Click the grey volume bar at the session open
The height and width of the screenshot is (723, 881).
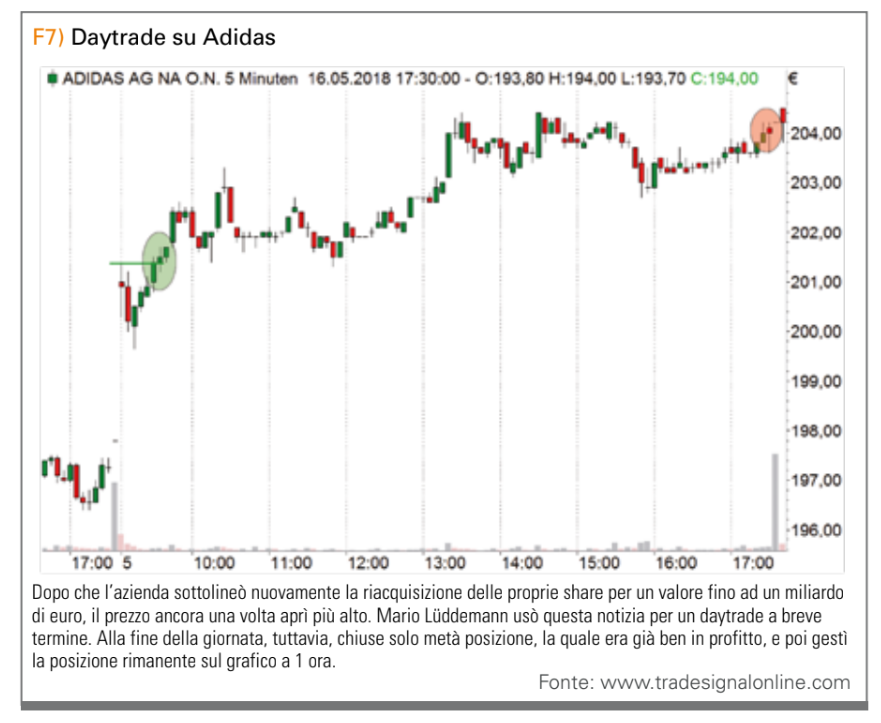(115, 514)
